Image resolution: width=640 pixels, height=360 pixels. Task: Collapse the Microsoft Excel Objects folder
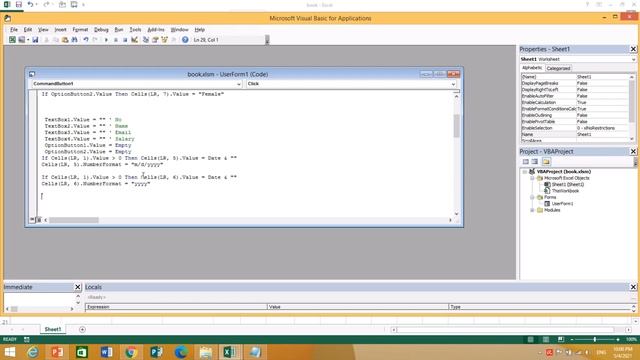pos(532,178)
